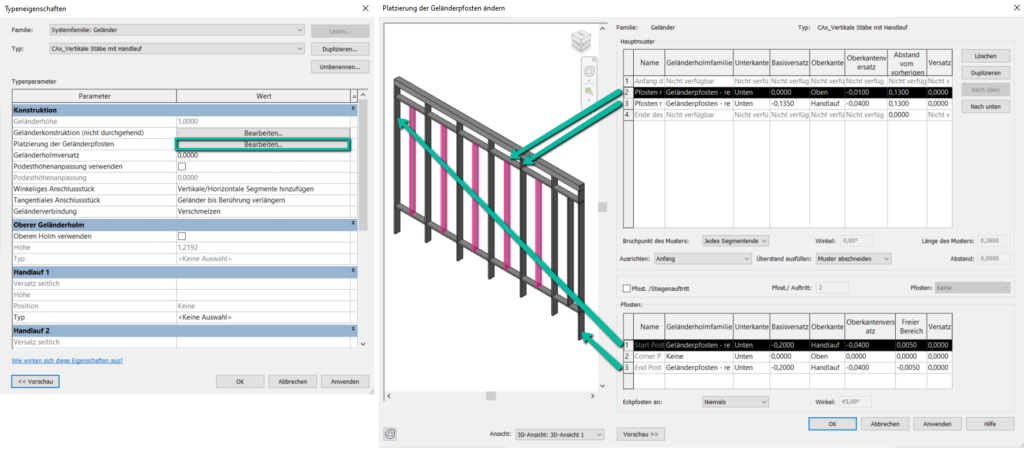Click the steering wheel icon below the preview
Screen dimensions: 1024x450
[392, 435]
